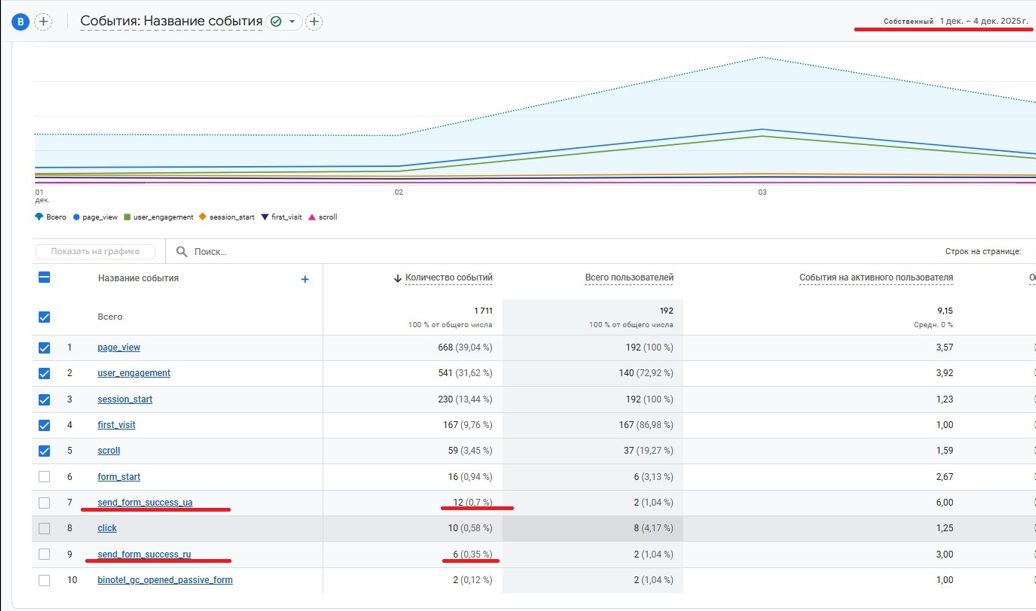Click the search magnifier icon

pos(182,252)
